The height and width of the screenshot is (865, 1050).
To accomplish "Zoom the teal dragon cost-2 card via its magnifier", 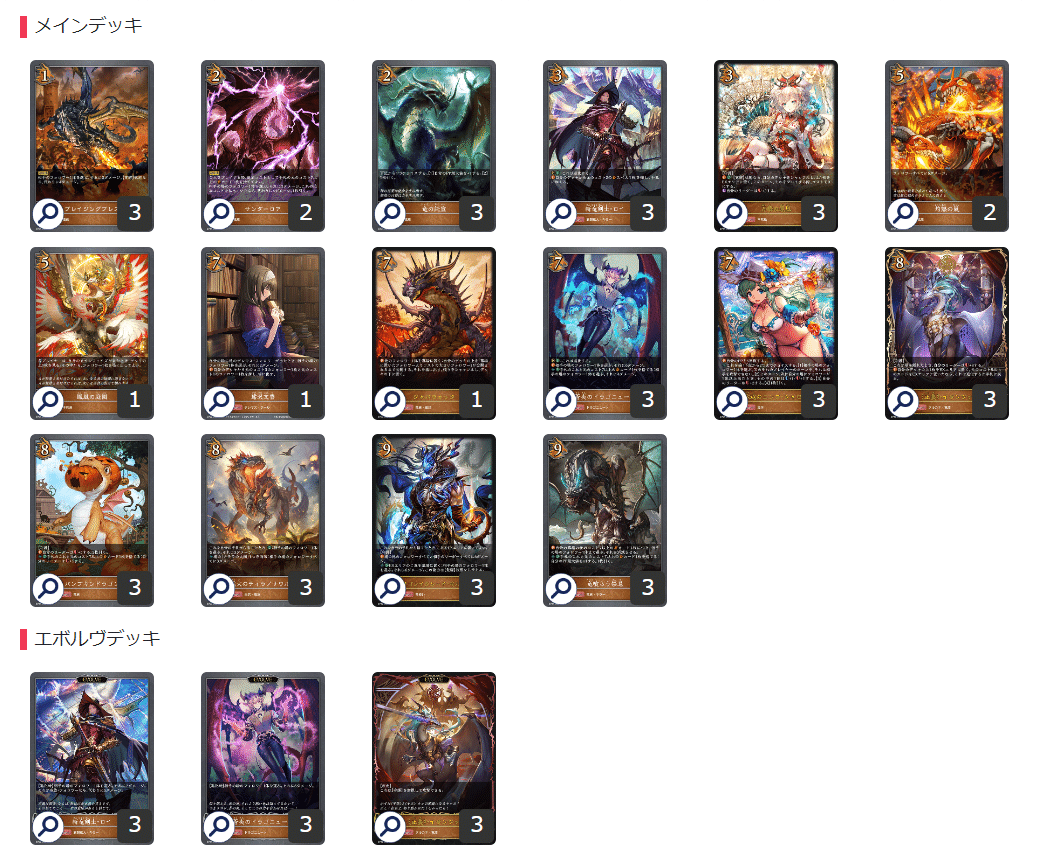I will tap(390, 214).
